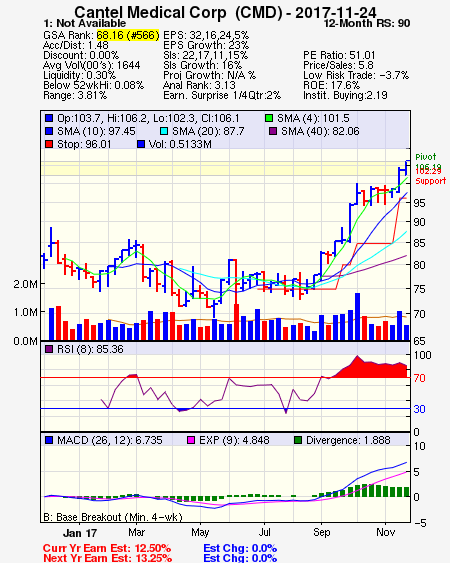This screenshot has width=450, height=563.
Task: Click Low Risk Trade: -3.7% text
Action: [356, 75]
